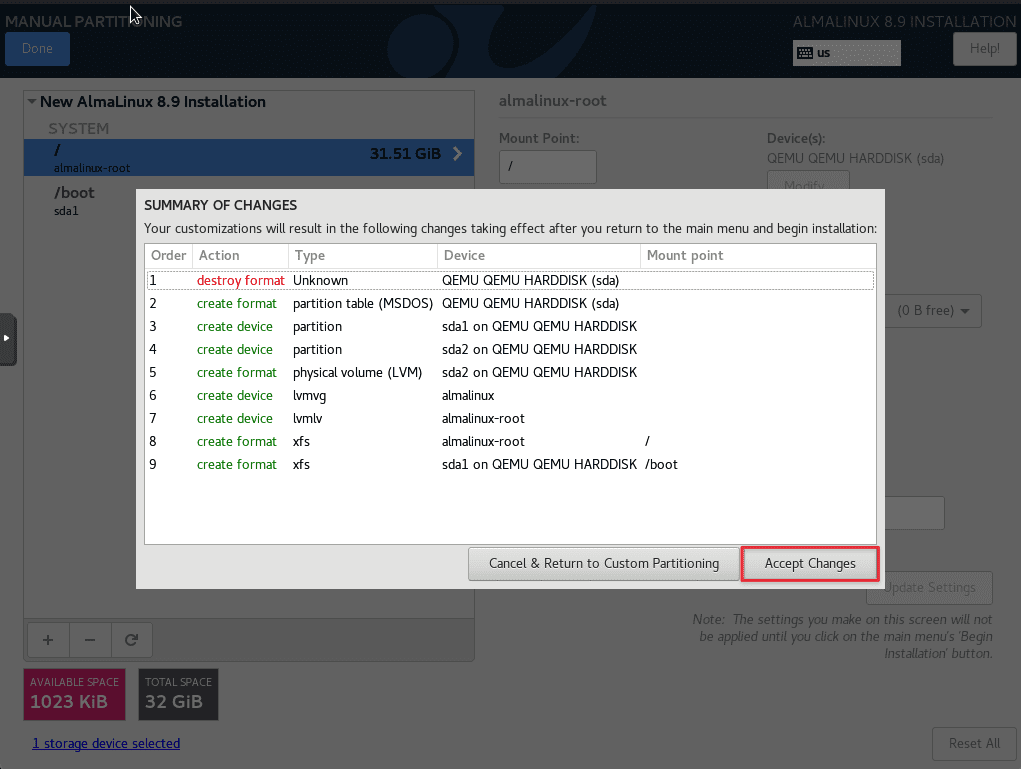Select row 5 physical volume (LVM)
The height and width of the screenshot is (769, 1021).
click(x=510, y=372)
